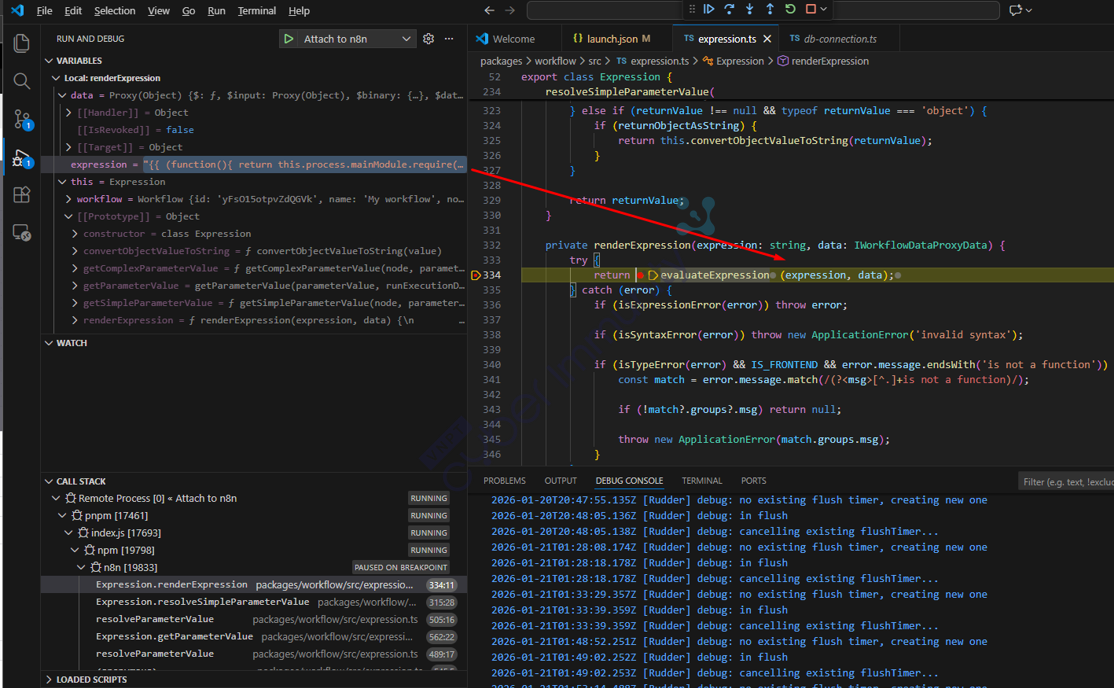Click the Expression class breadcrumb
The height and width of the screenshot is (688, 1114).
[x=733, y=61]
